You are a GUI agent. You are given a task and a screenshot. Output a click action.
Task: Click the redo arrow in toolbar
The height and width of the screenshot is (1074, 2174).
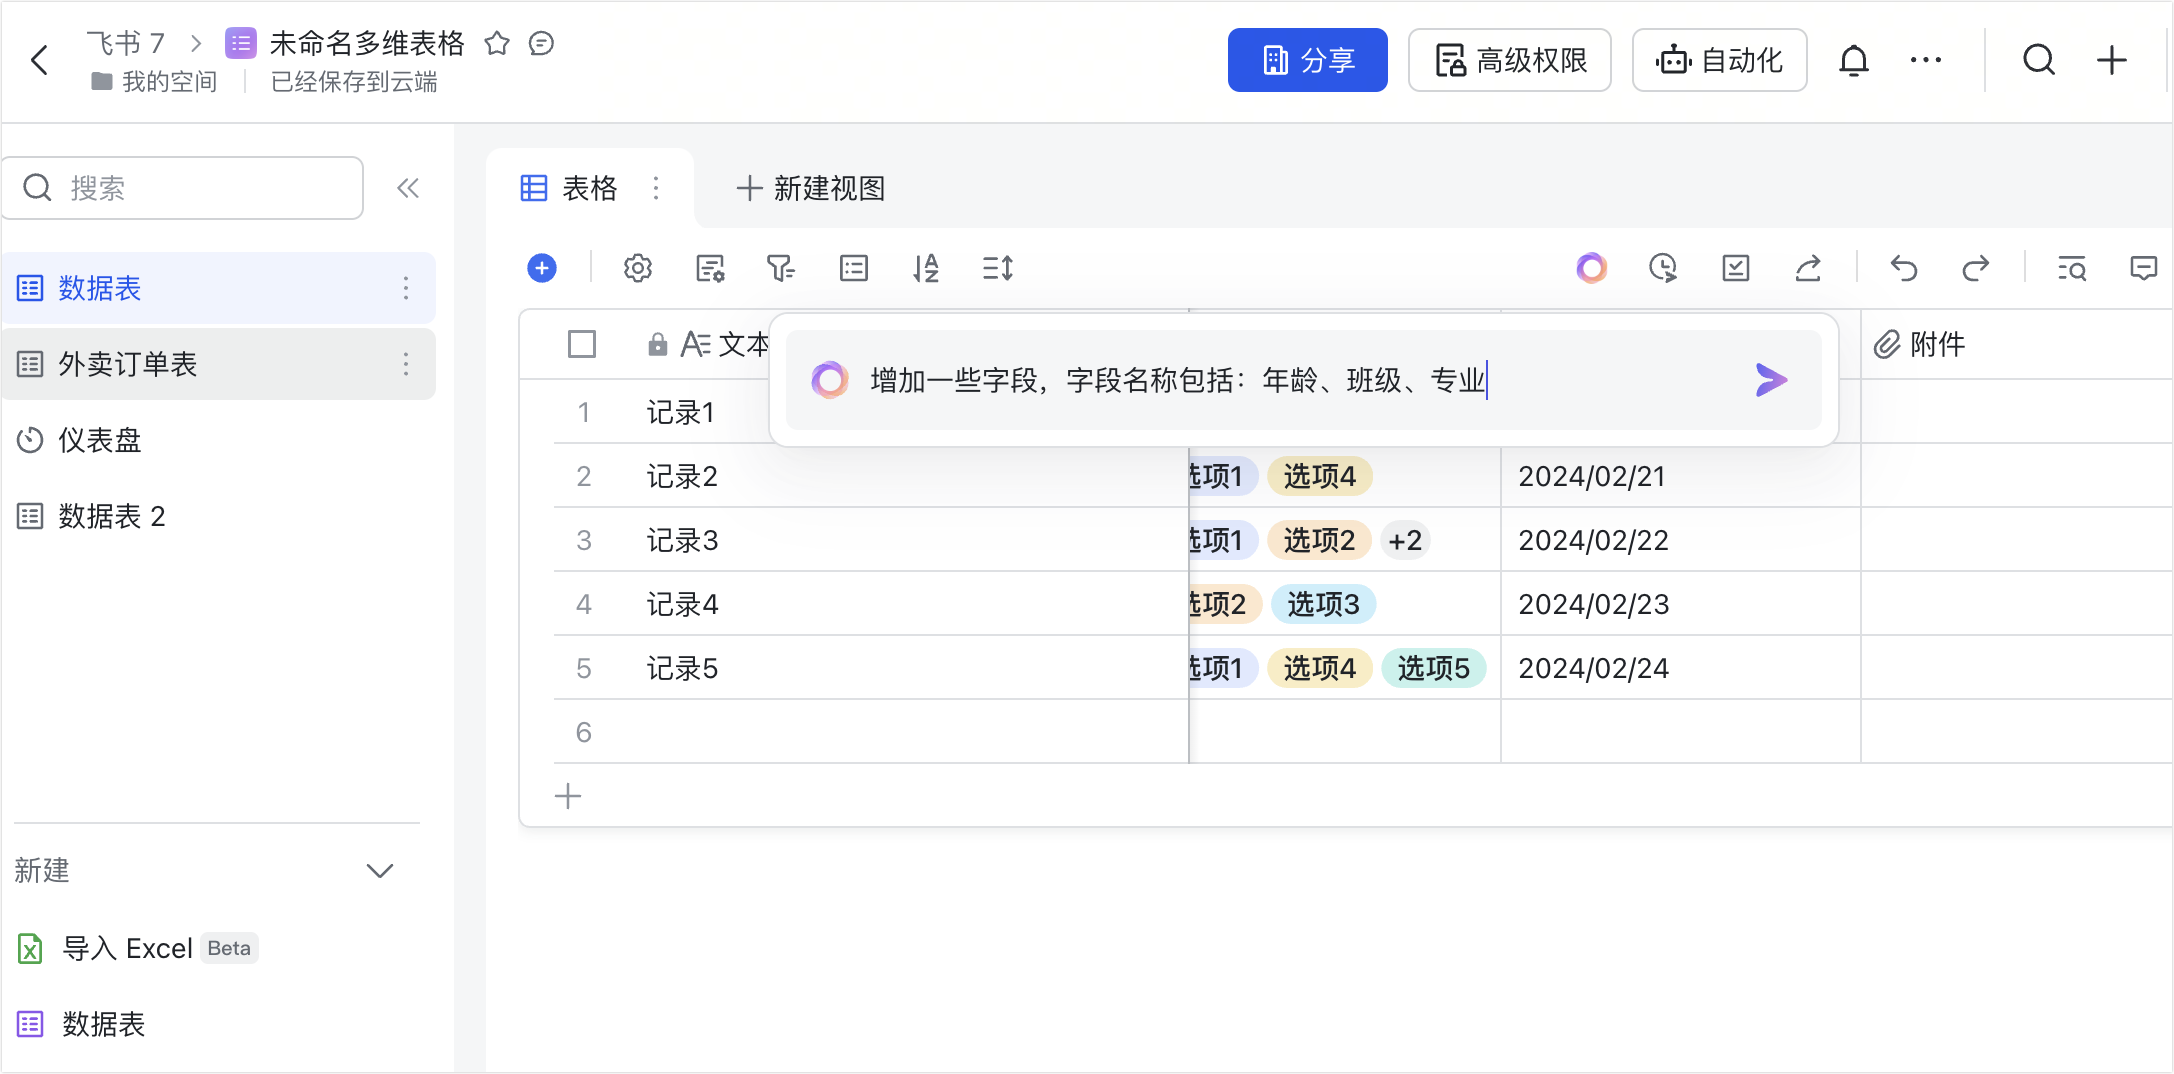[1975, 268]
